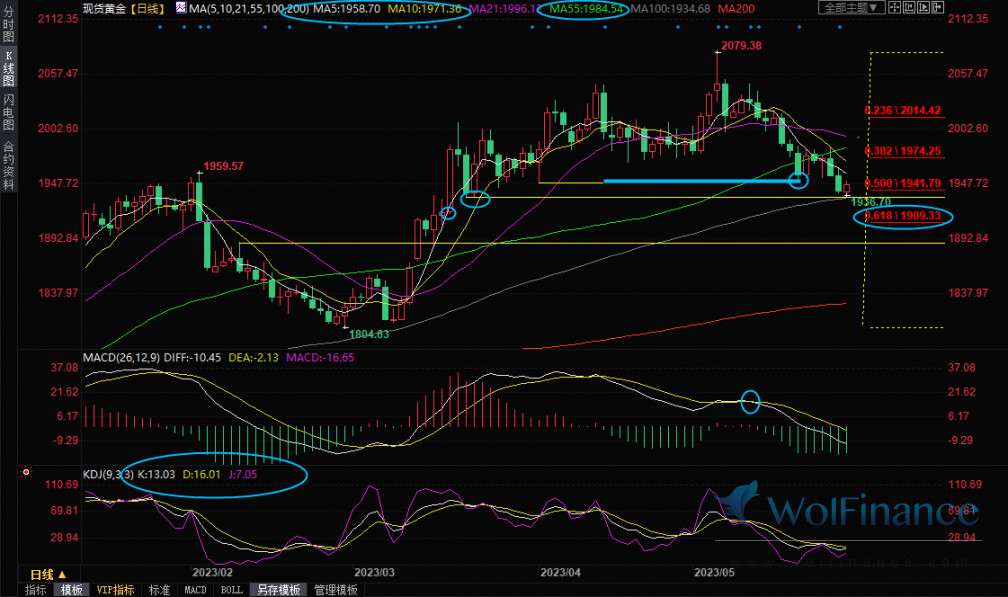Image resolution: width=1008 pixels, height=597 pixels.
Task: Click the 37.08 label on the left MACD axis
Action: pyautogui.click(x=64, y=368)
